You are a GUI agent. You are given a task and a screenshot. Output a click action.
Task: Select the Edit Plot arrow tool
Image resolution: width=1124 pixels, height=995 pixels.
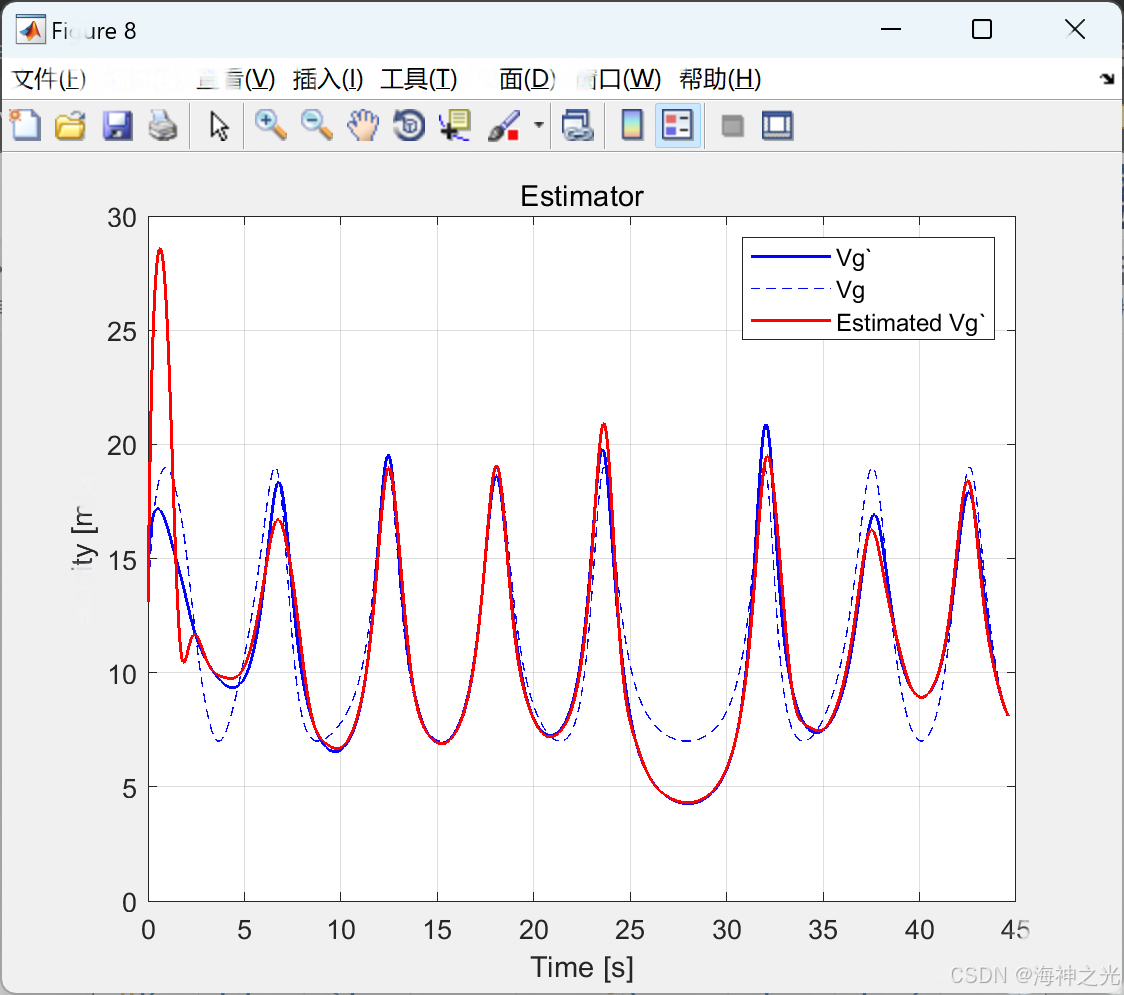point(219,125)
